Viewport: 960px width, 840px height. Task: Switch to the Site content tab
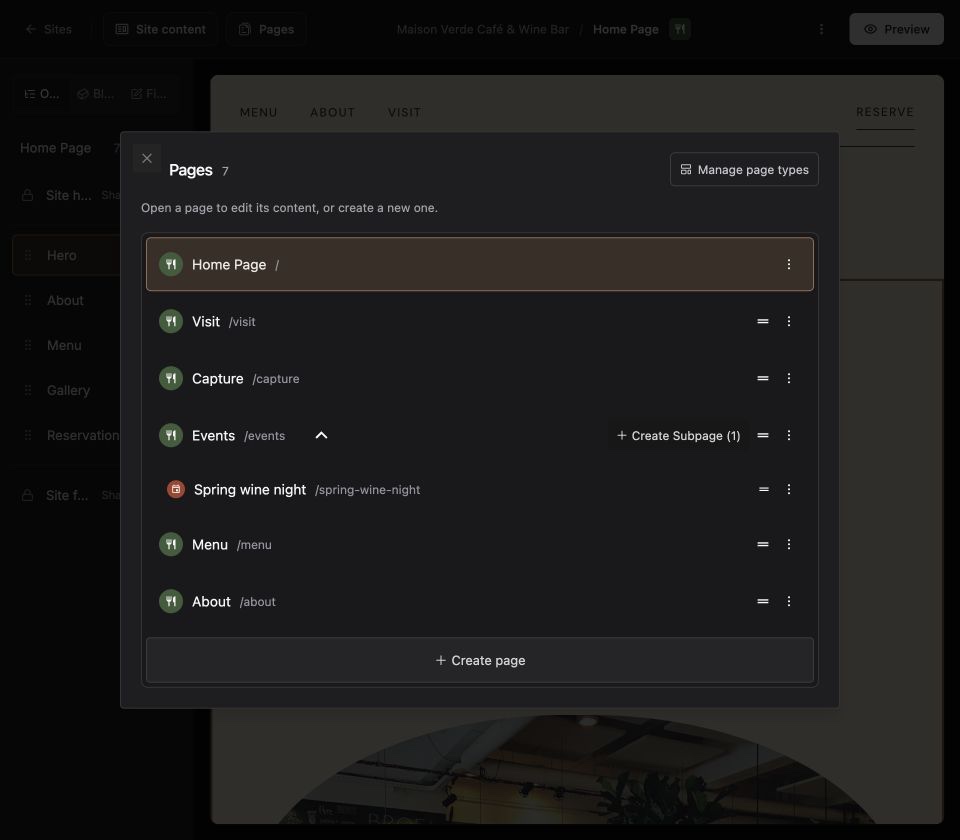click(x=161, y=29)
